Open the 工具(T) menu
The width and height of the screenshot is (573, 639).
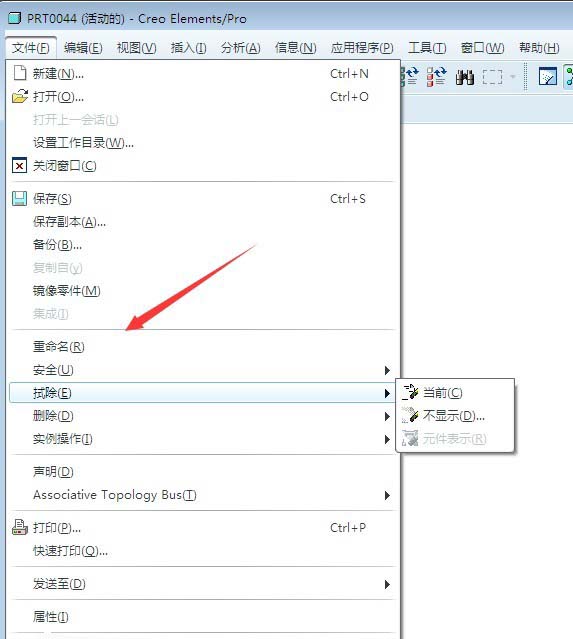click(x=427, y=48)
